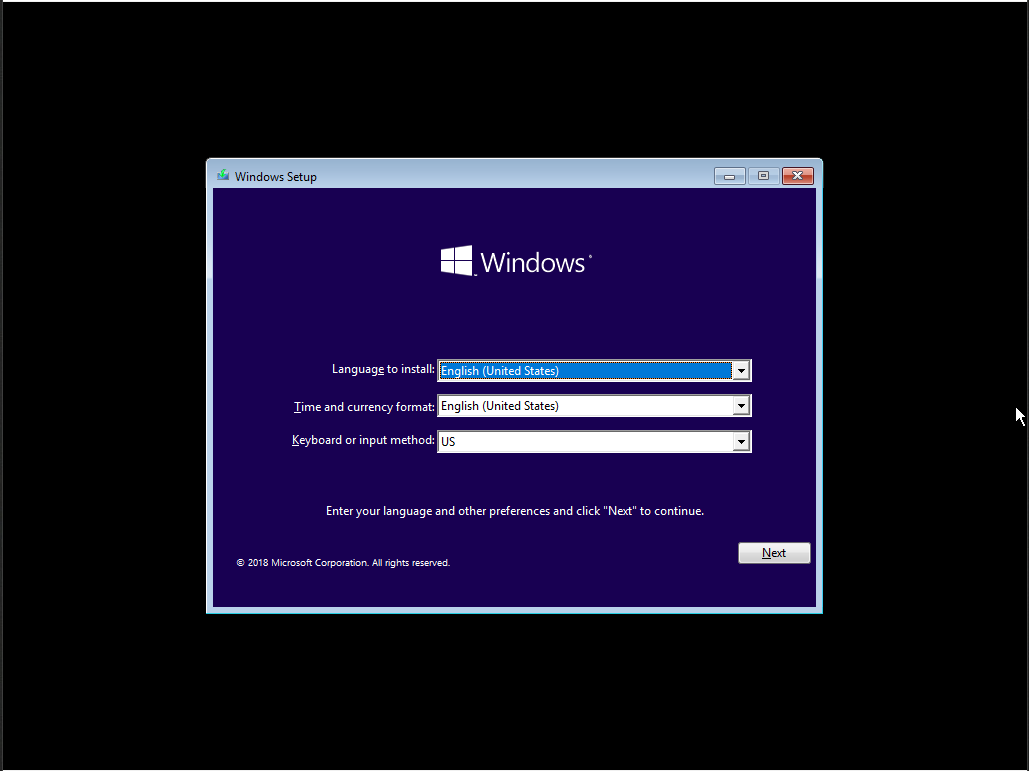Close the Windows Setup window
Screen dimensions: 1029x771
click(x=797, y=176)
